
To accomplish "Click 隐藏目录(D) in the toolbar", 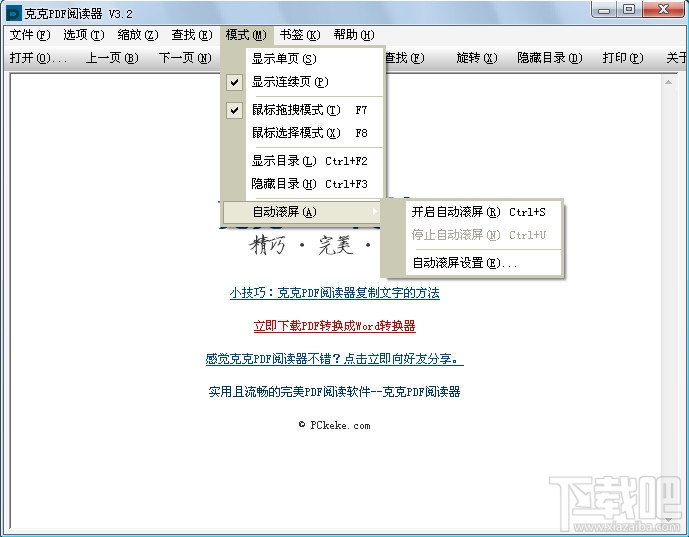I will pyautogui.click(x=550, y=58).
